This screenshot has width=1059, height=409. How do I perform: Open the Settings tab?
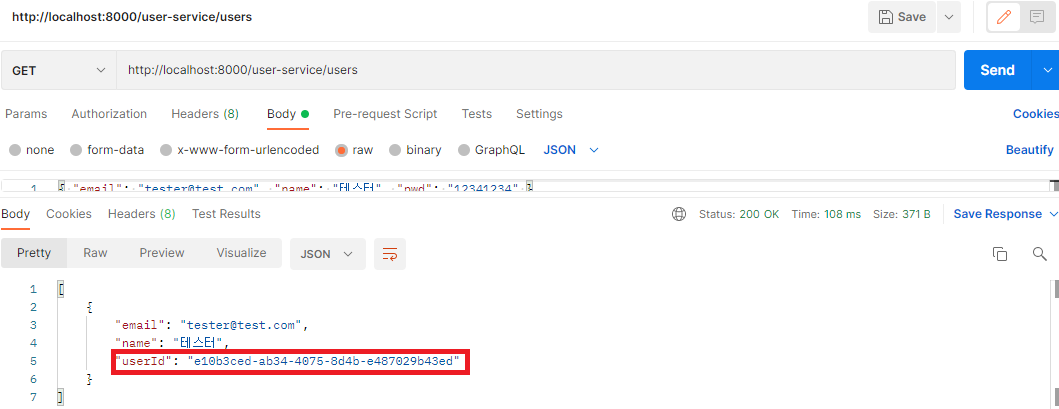click(539, 114)
